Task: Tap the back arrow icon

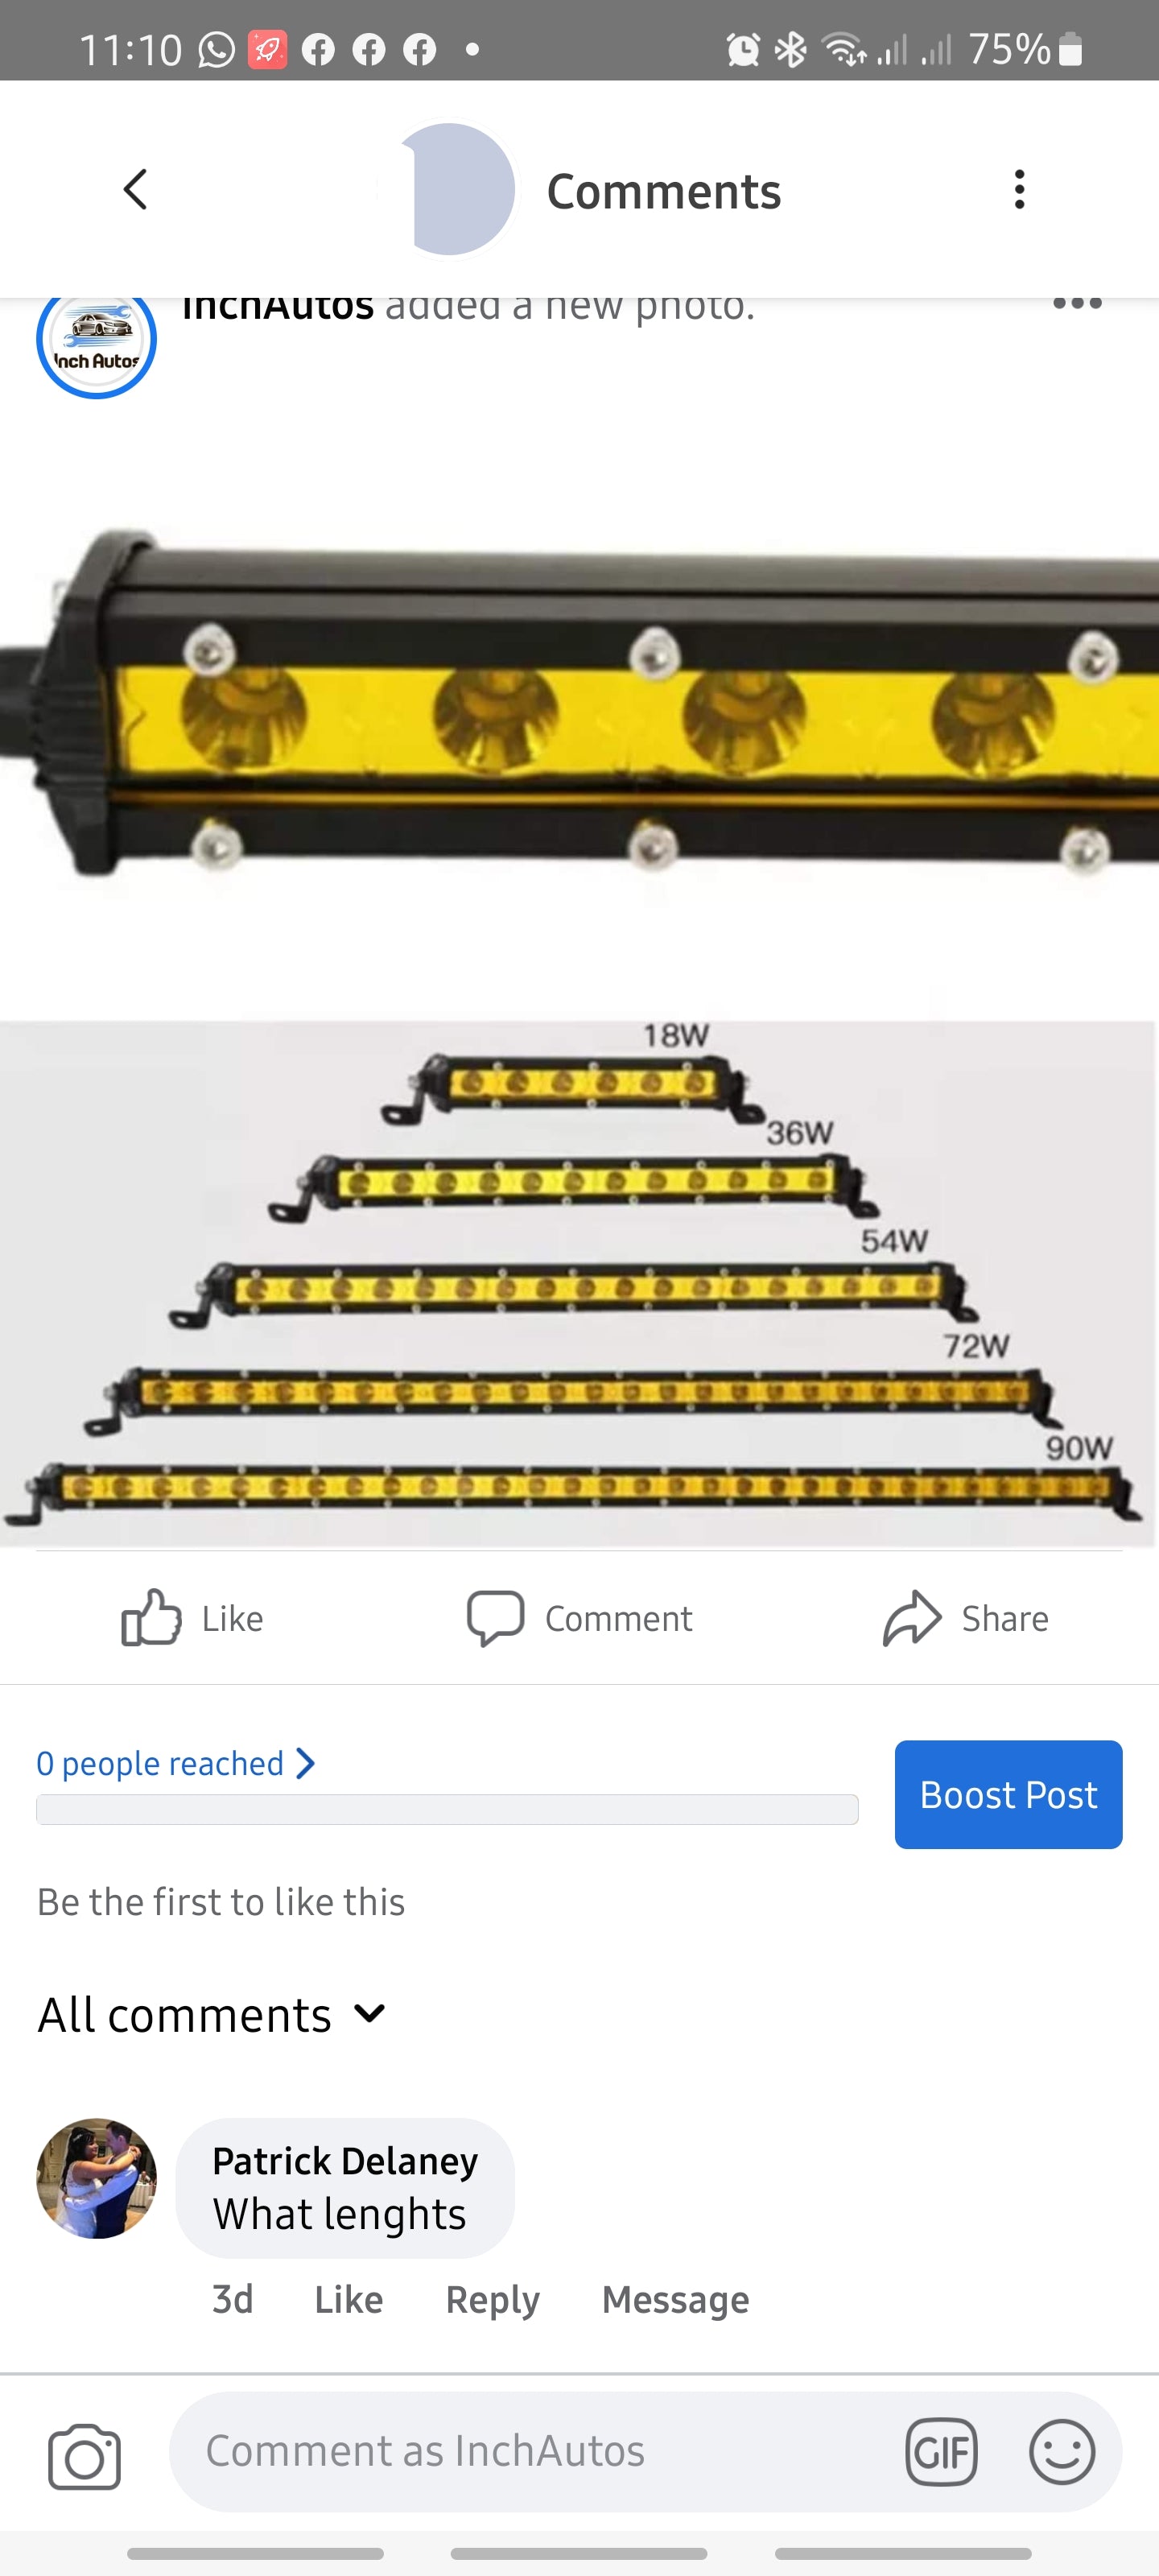Action: point(135,189)
